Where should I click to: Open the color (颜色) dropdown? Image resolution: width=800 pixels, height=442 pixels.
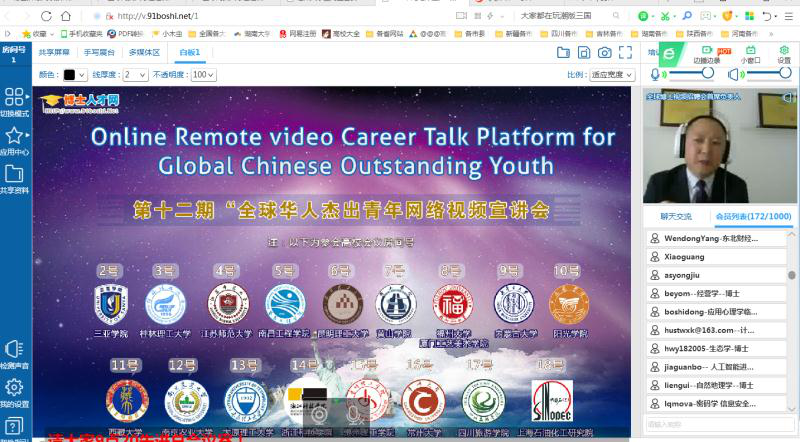point(76,75)
